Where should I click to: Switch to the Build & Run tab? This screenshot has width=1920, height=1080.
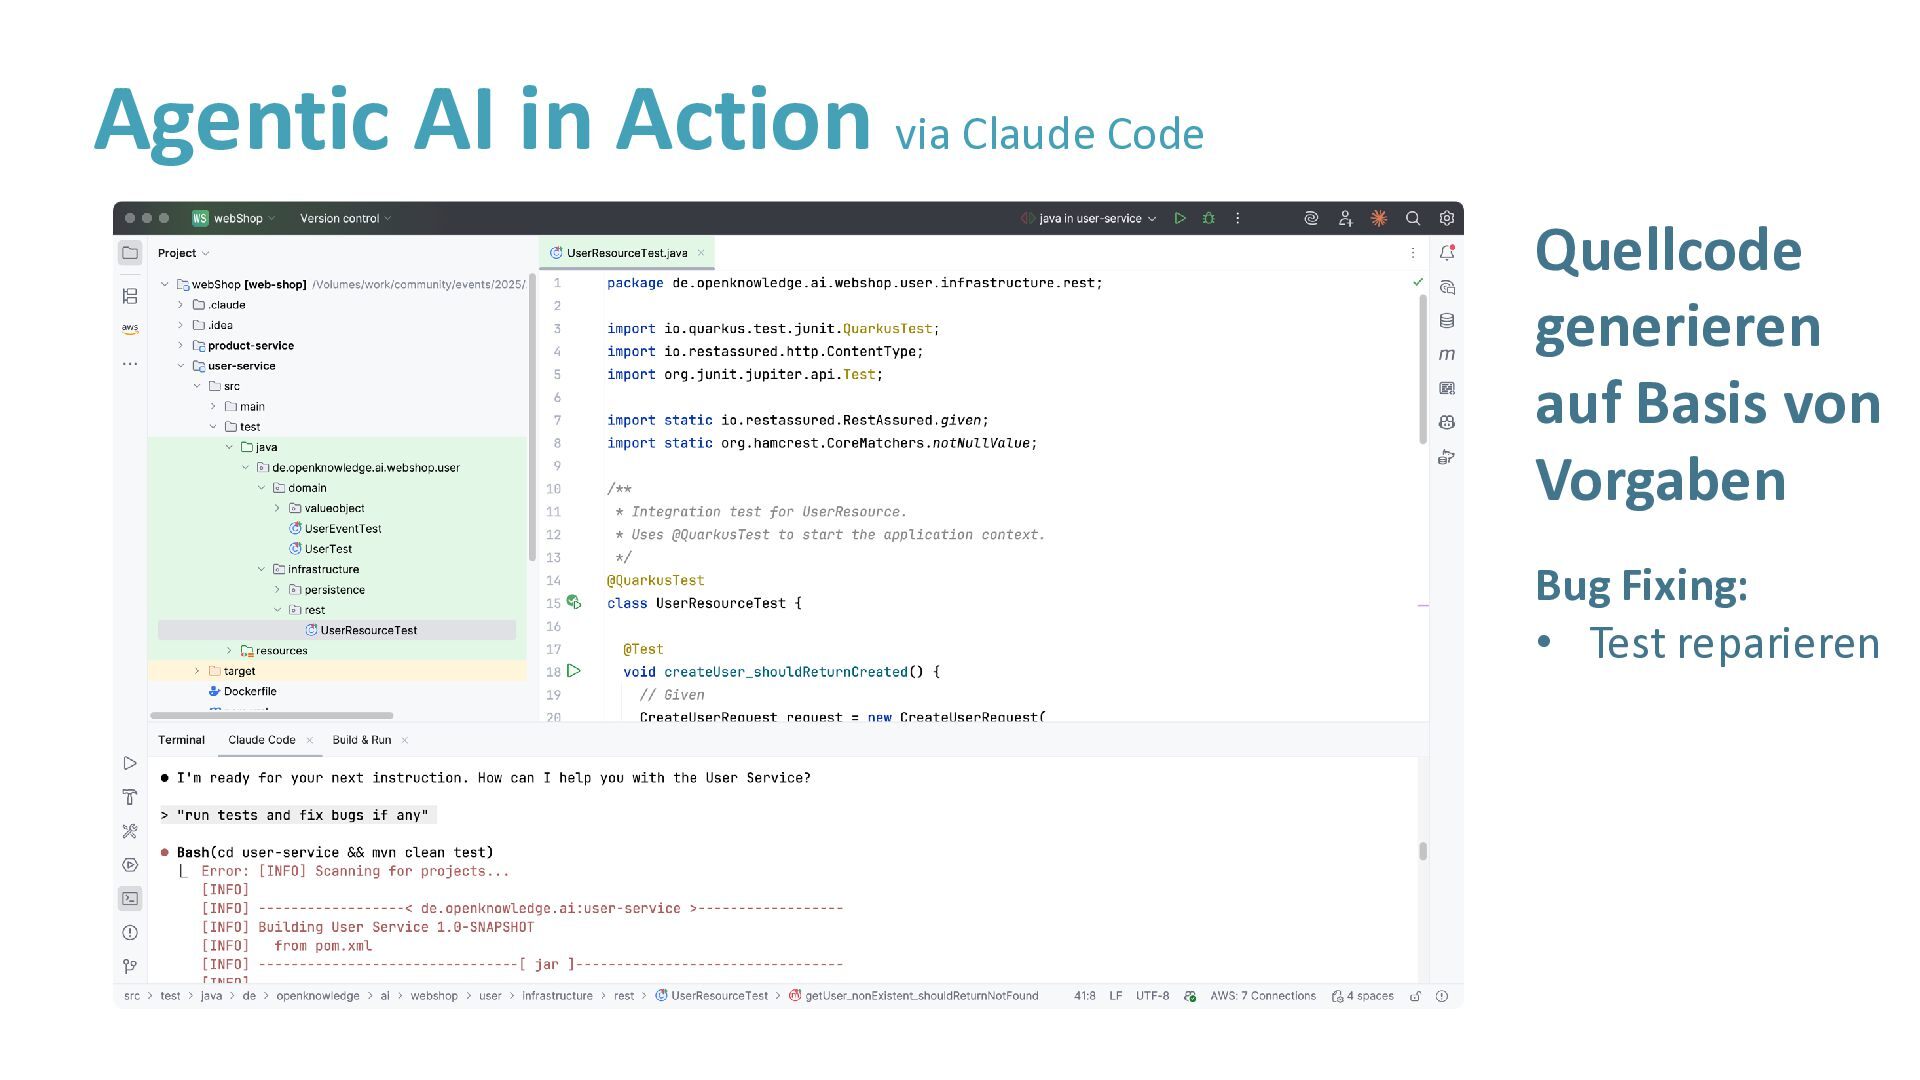(x=361, y=740)
